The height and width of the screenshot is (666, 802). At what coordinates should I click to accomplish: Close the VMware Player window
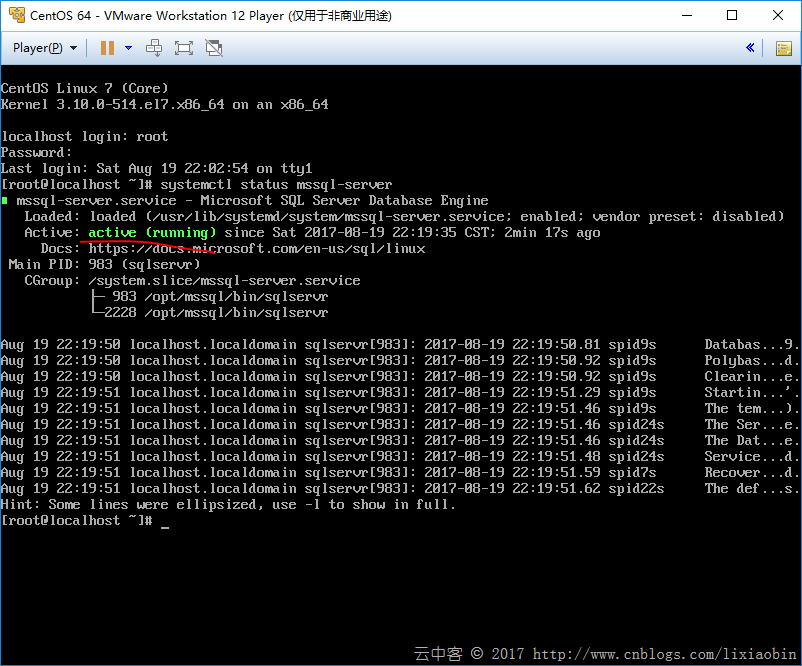point(778,15)
